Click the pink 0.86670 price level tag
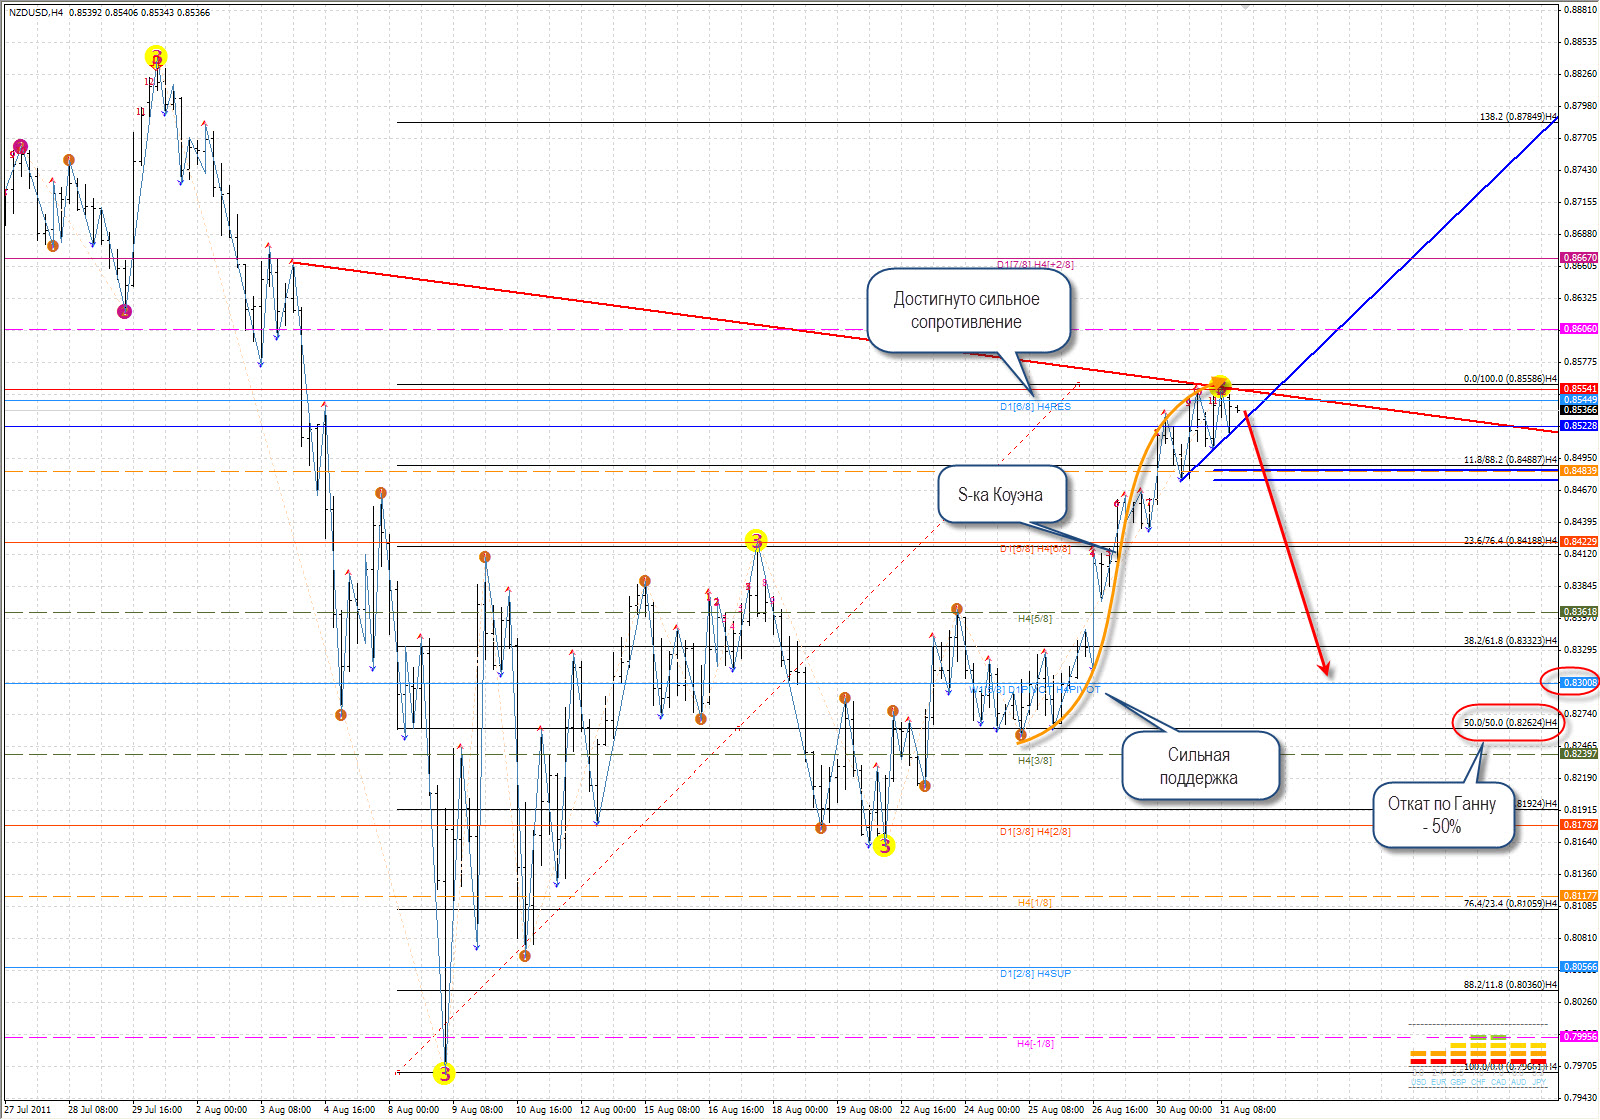The image size is (1600, 1120). (1579, 258)
